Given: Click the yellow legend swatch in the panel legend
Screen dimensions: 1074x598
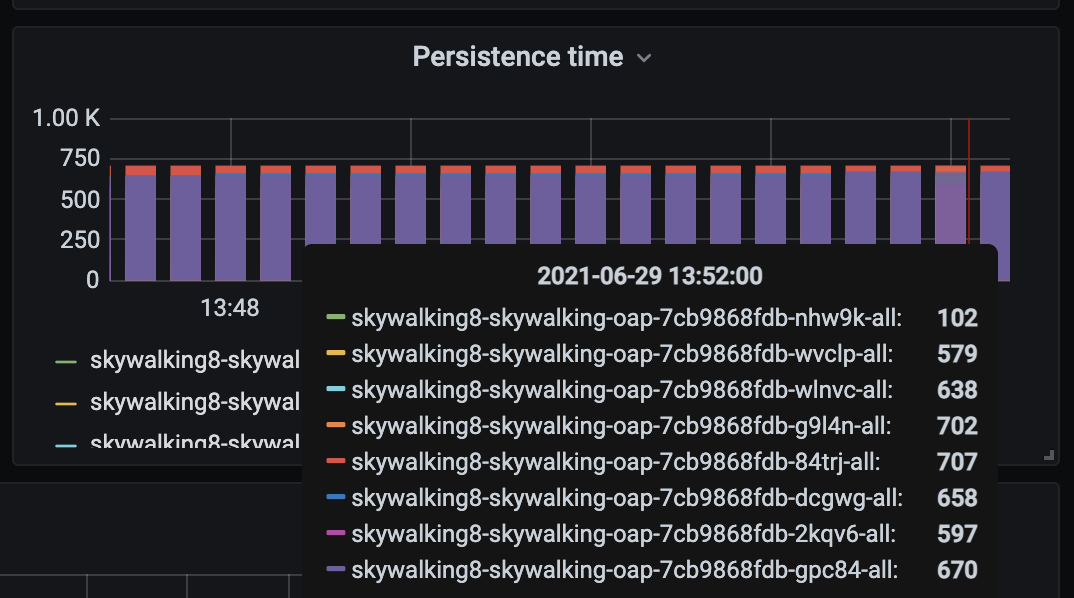Looking at the screenshot, I should (66, 403).
